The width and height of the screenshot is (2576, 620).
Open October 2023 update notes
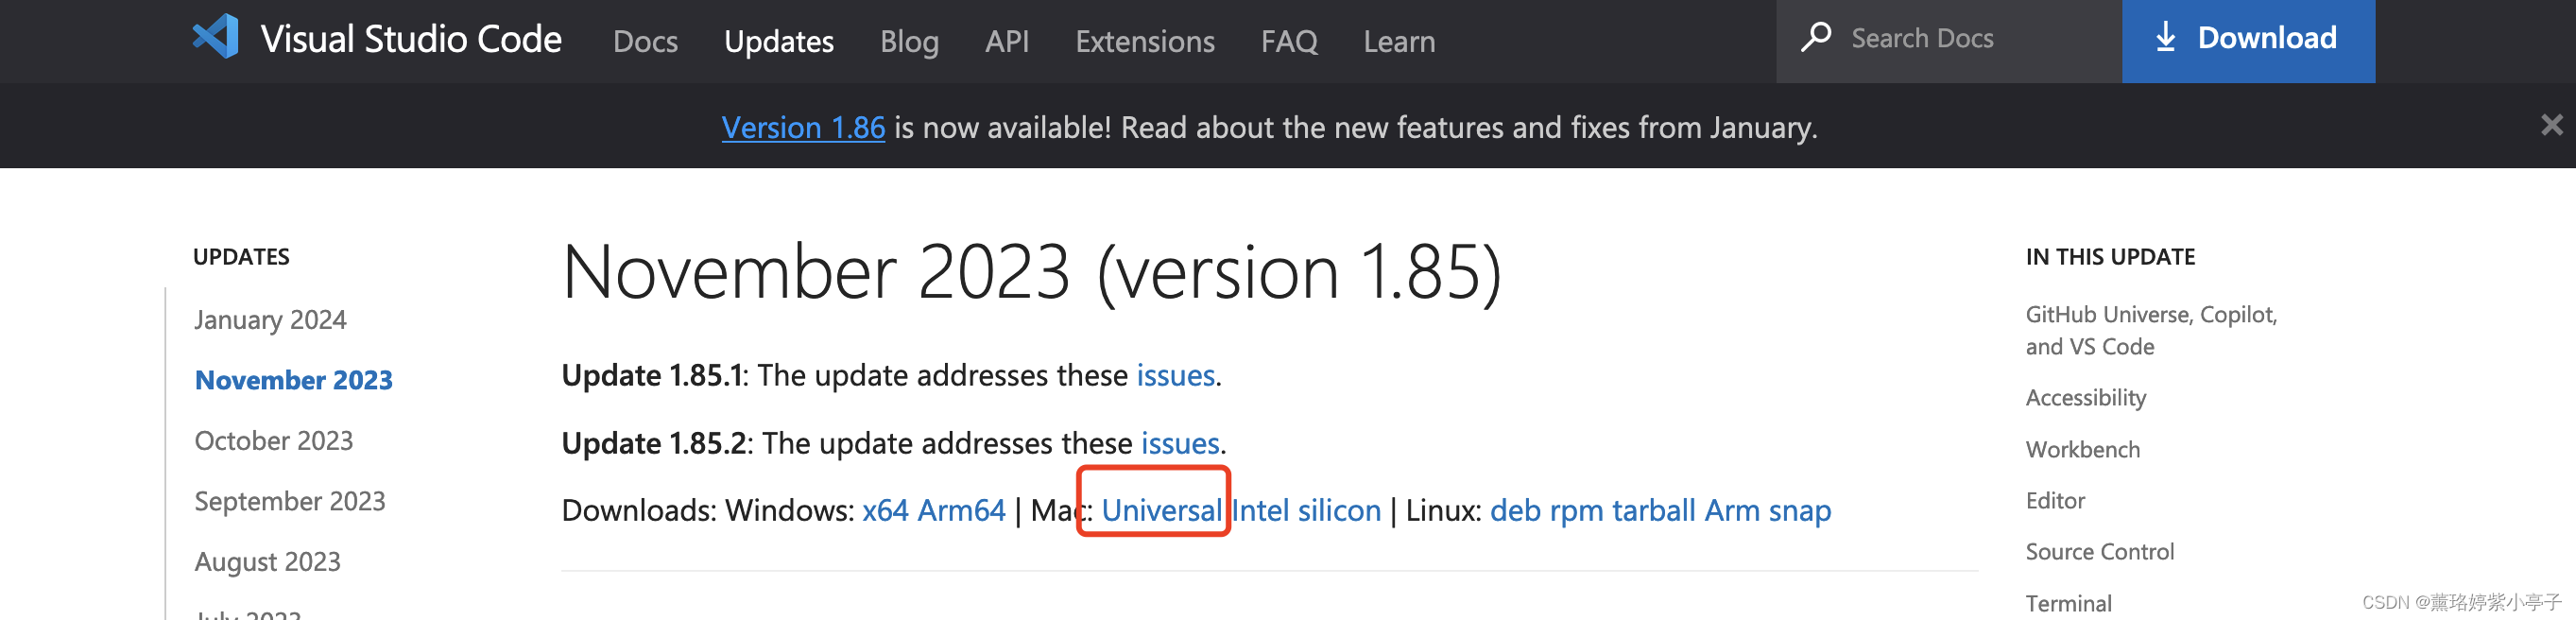click(273, 440)
